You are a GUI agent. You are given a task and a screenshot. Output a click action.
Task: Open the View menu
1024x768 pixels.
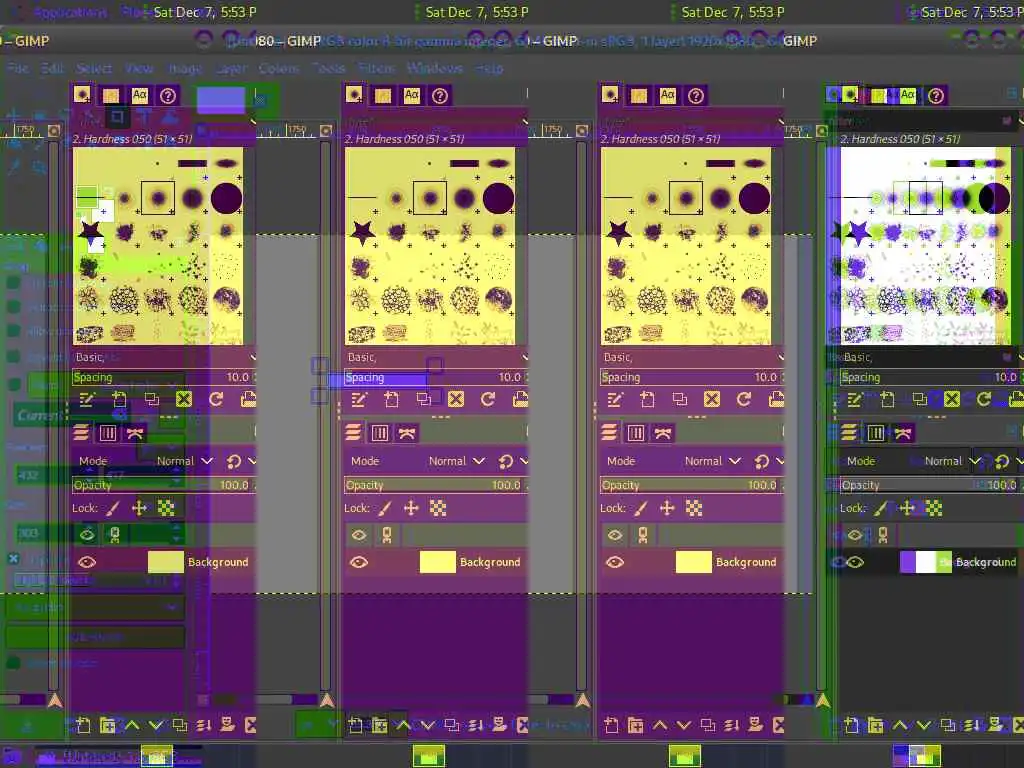click(x=138, y=68)
